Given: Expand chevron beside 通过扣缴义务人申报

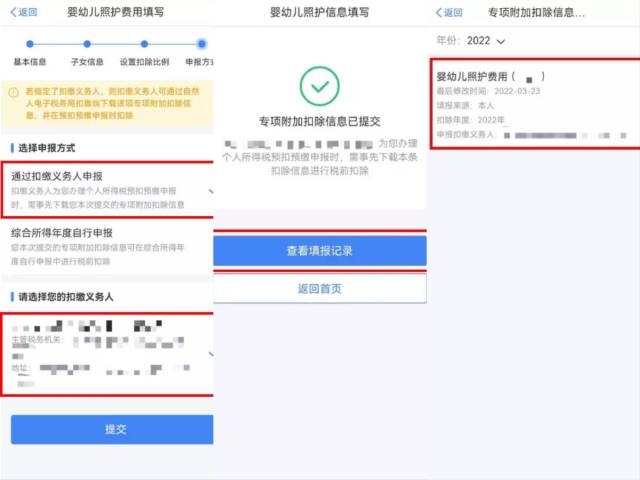Looking at the screenshot, I should [x=211, y=191].
